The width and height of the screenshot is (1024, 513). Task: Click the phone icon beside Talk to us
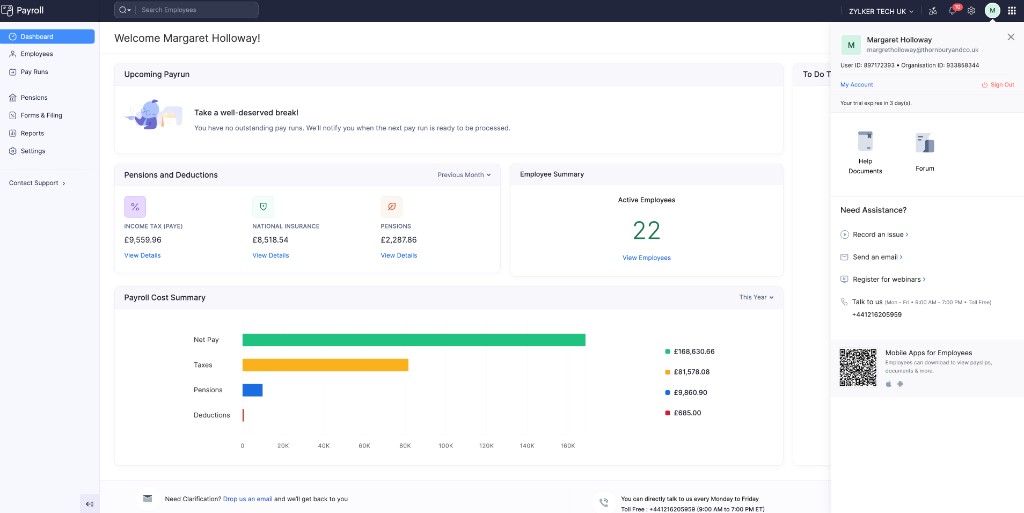coord(844,302)
